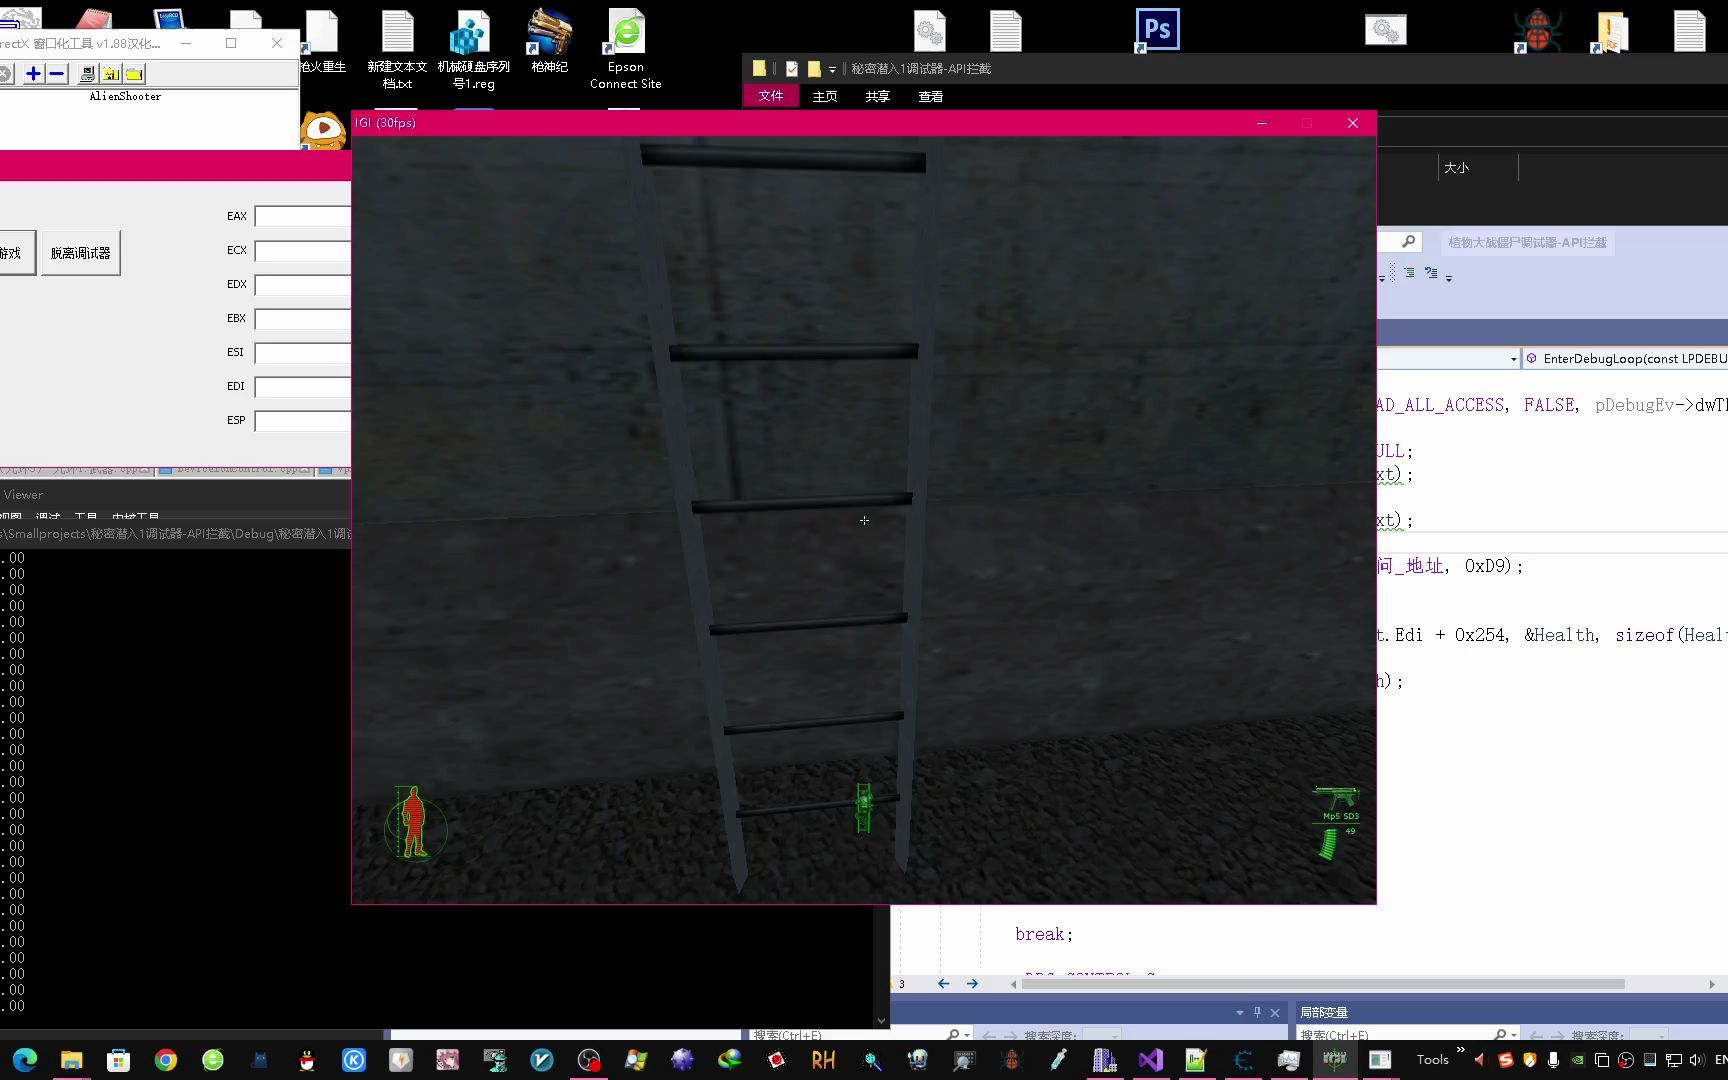Expand the Visual Studio toolbar overflow arrow
The image size is (1728, 1080).
pos(1449,278)
